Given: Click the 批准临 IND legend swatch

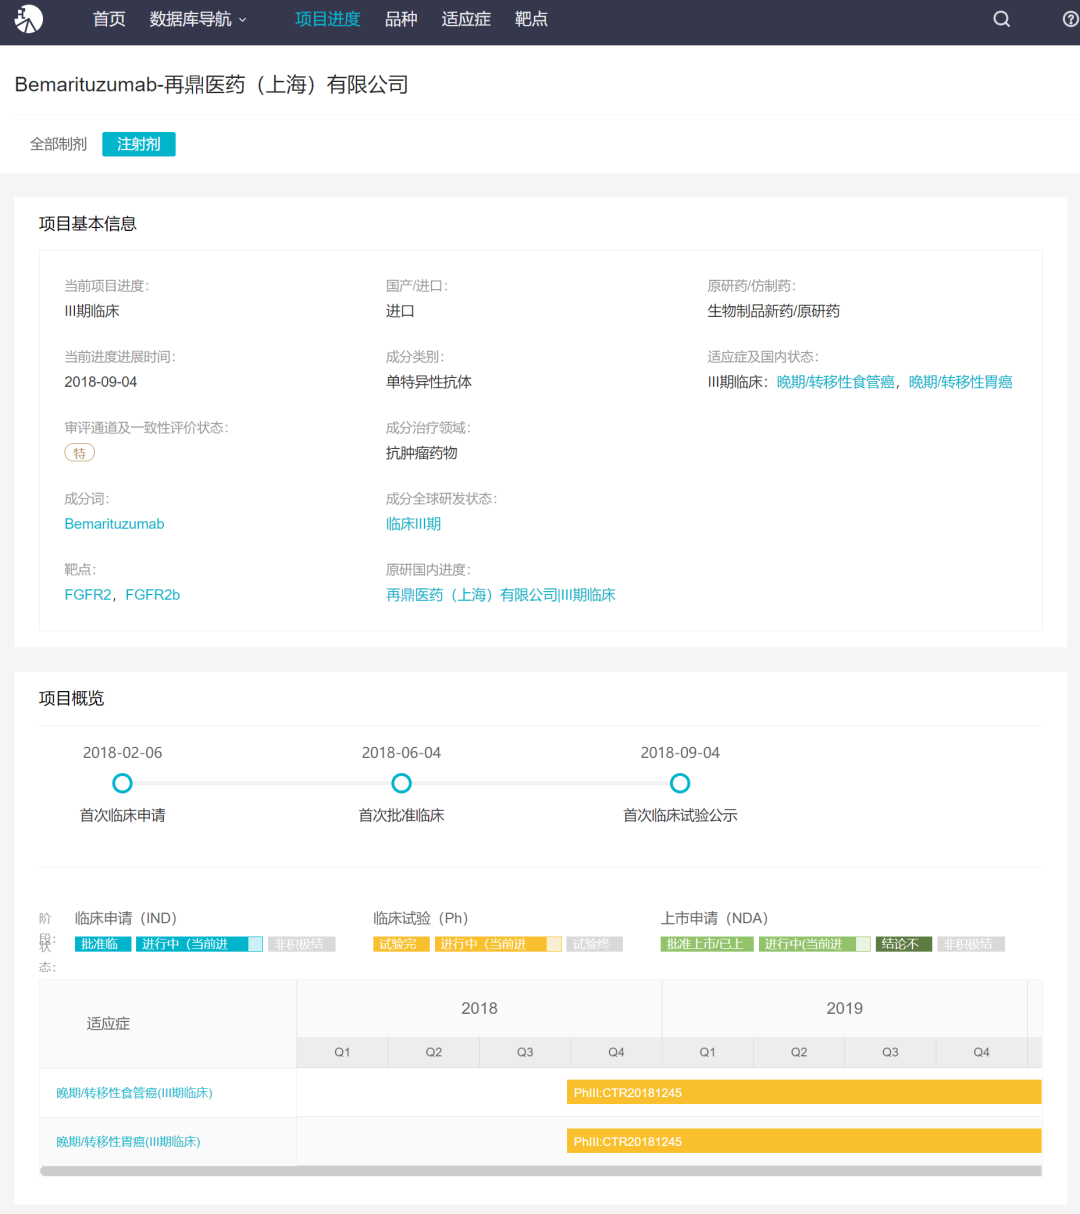Looking at the screenshot, I should point(103,944).
